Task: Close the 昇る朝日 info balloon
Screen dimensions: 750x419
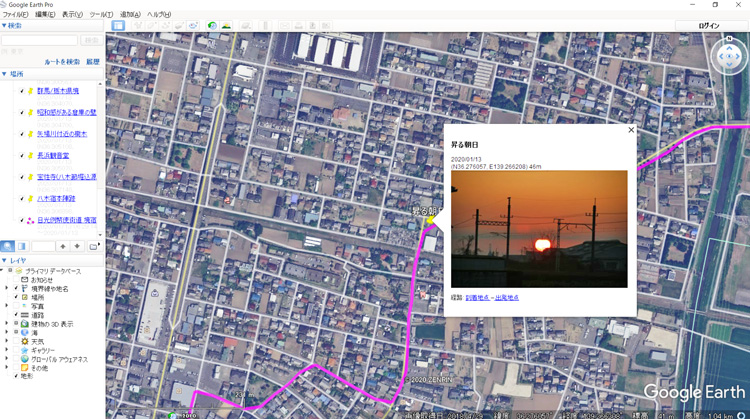Action: (631, 130)
